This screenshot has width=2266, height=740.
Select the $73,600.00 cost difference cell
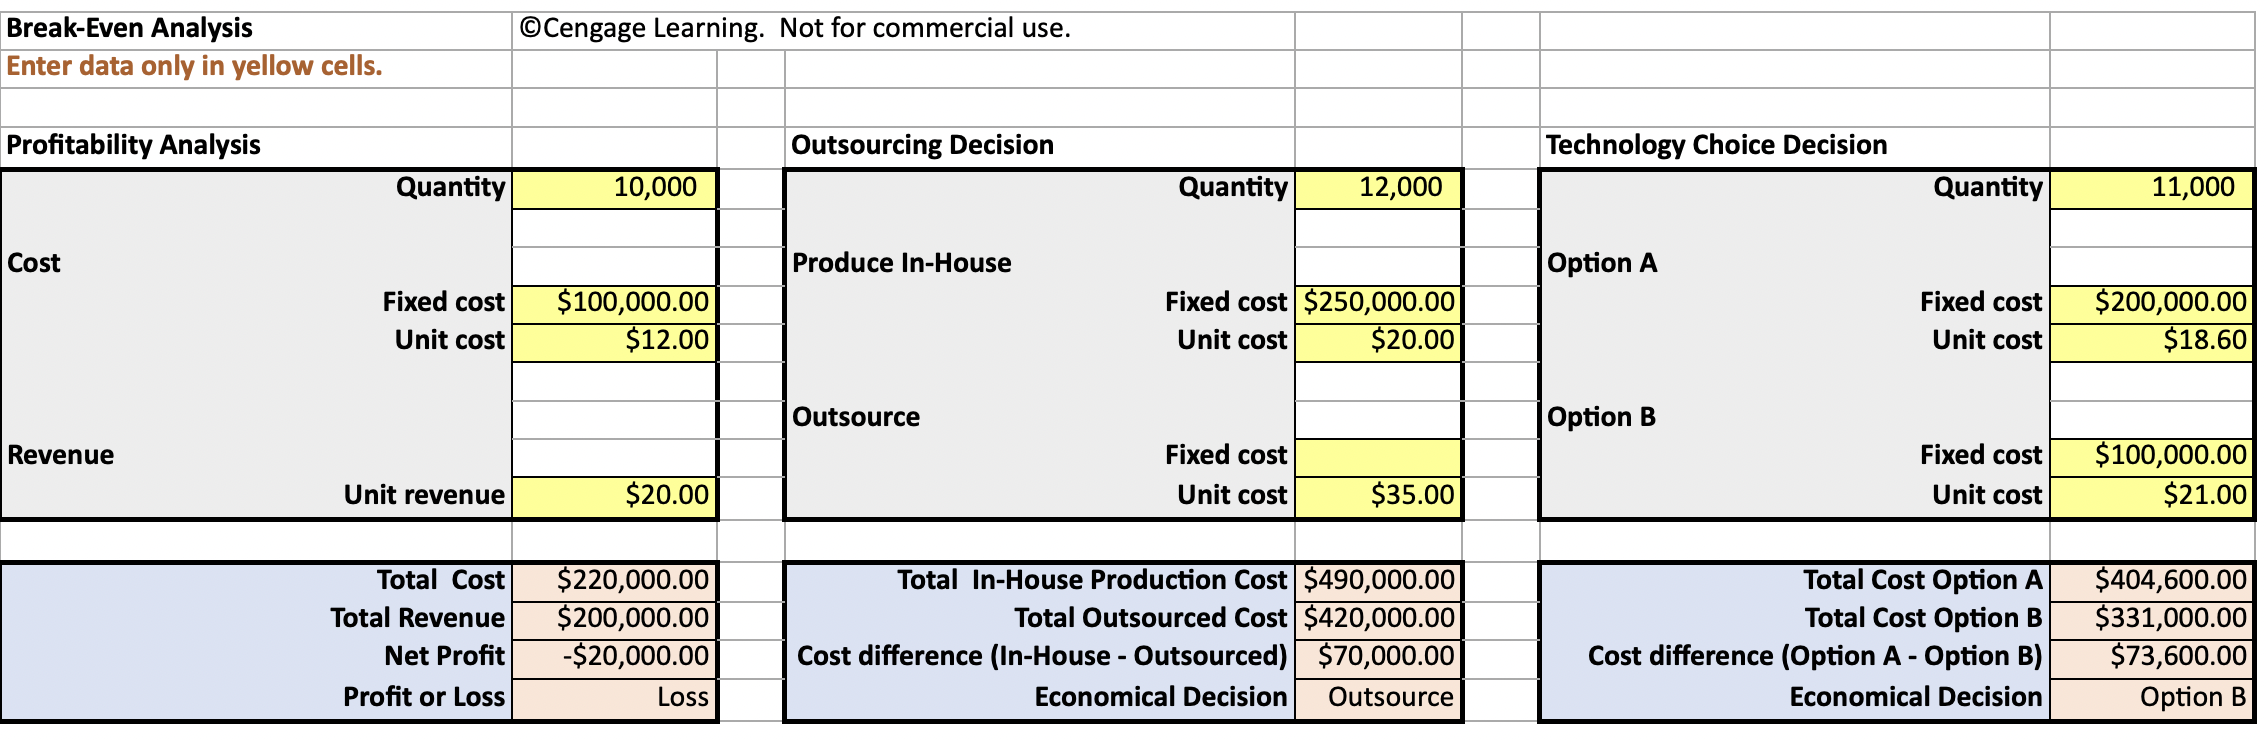tap(2151, 657)
